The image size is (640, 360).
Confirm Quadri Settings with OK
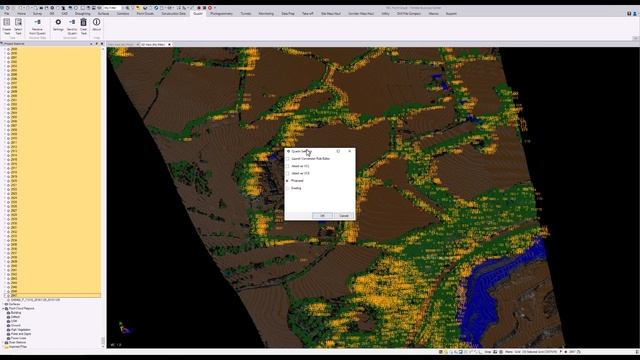tap(322, 216)
